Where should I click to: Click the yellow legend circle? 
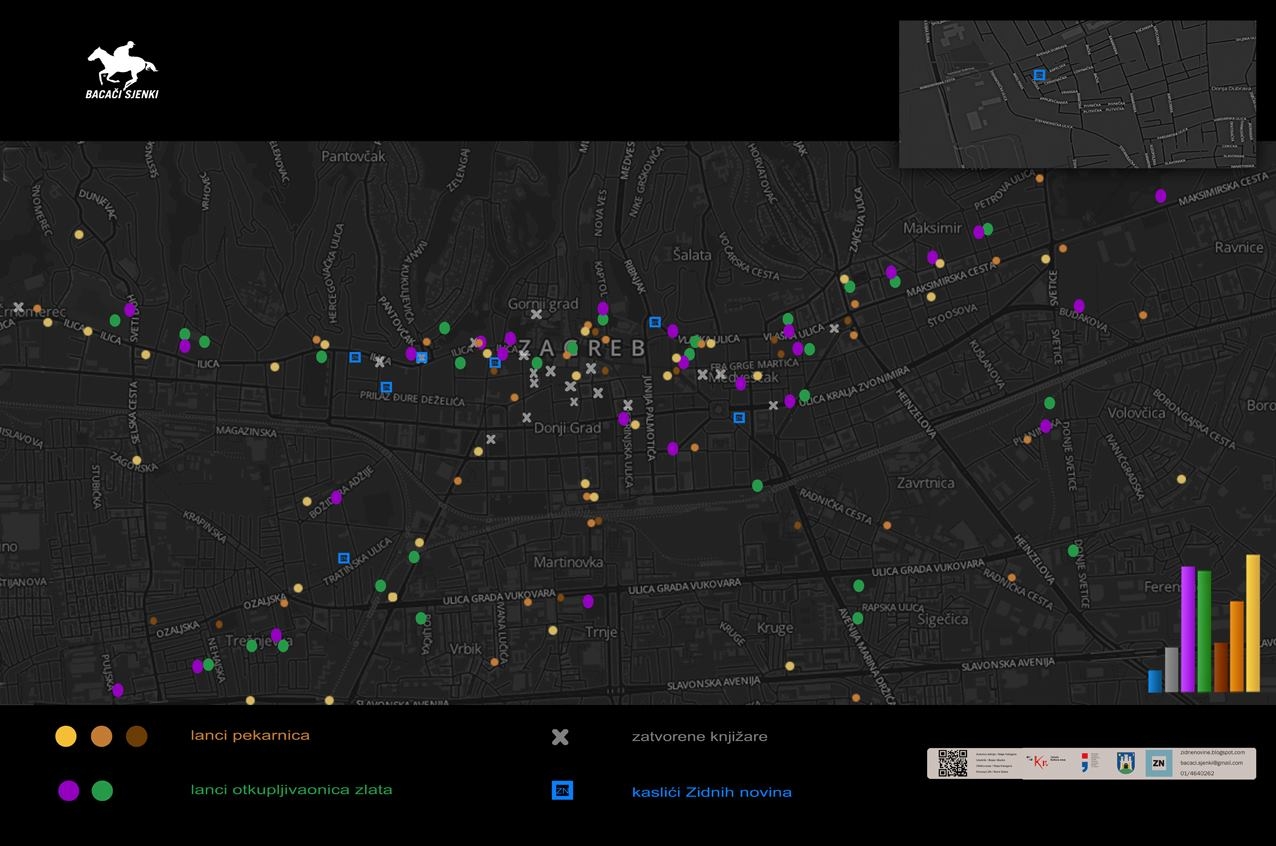(66, 737)
